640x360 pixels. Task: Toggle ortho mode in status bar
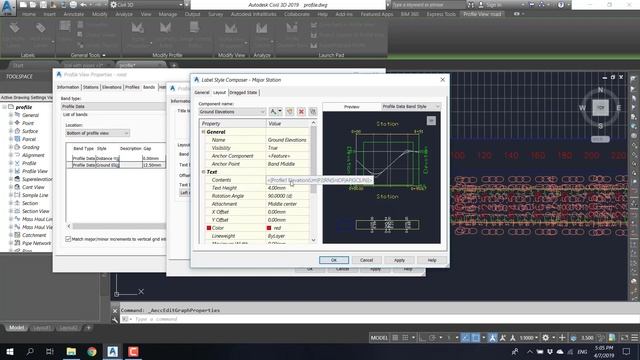422,338
